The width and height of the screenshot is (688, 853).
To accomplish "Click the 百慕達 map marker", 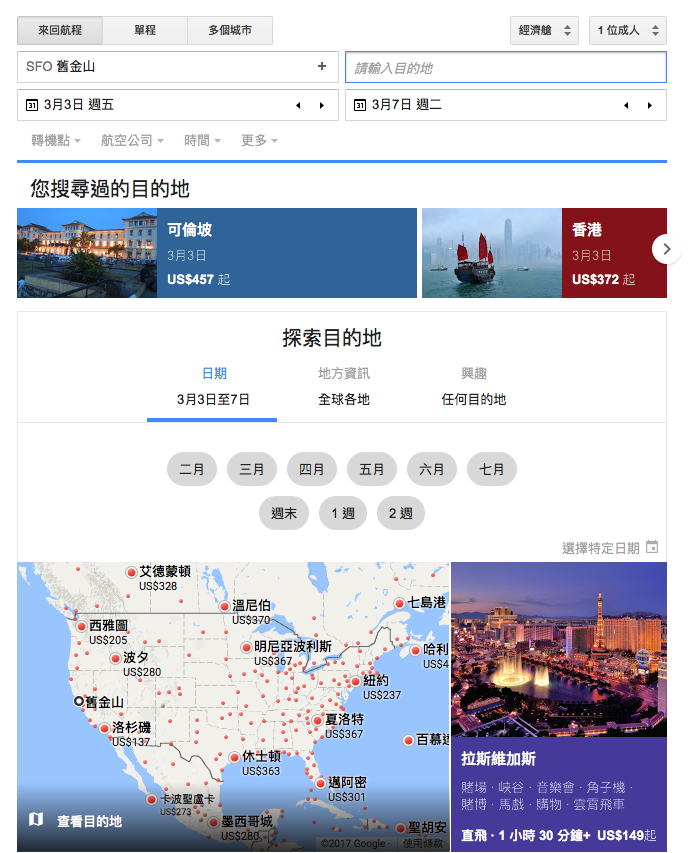I will [408, 740].
